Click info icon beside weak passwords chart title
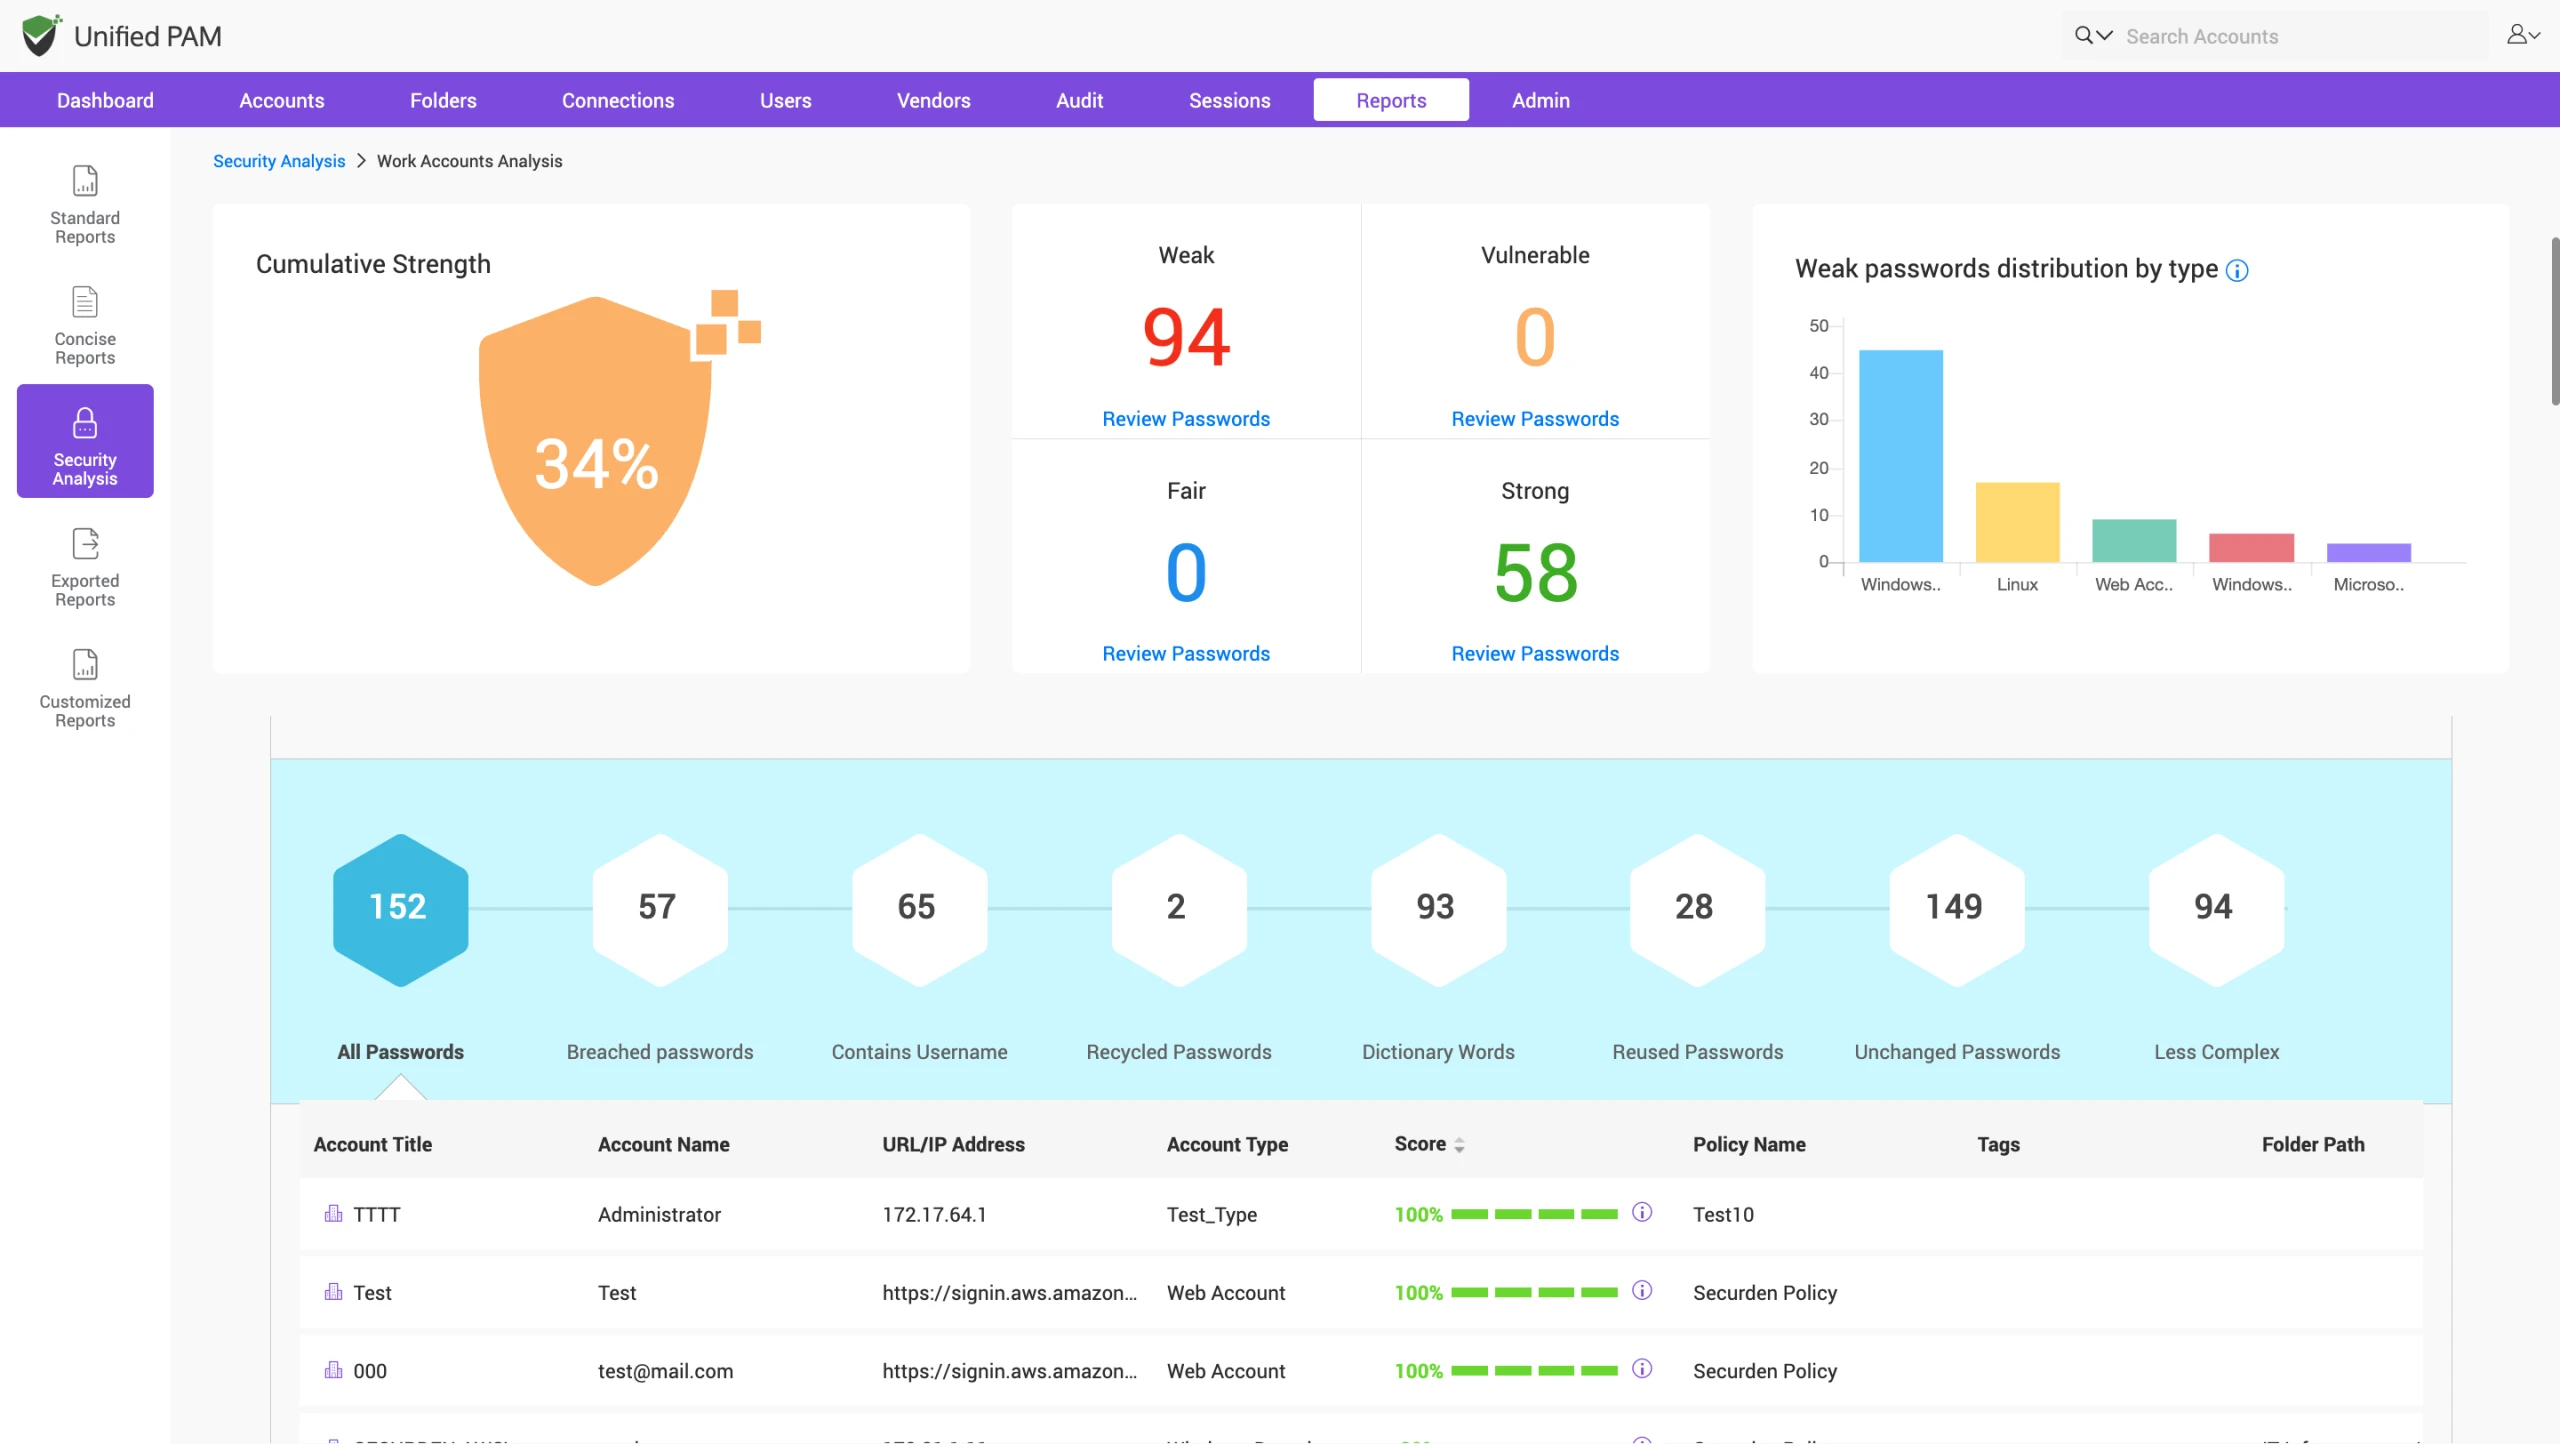This screenshot has width=2560, height=1444. 2237,271
